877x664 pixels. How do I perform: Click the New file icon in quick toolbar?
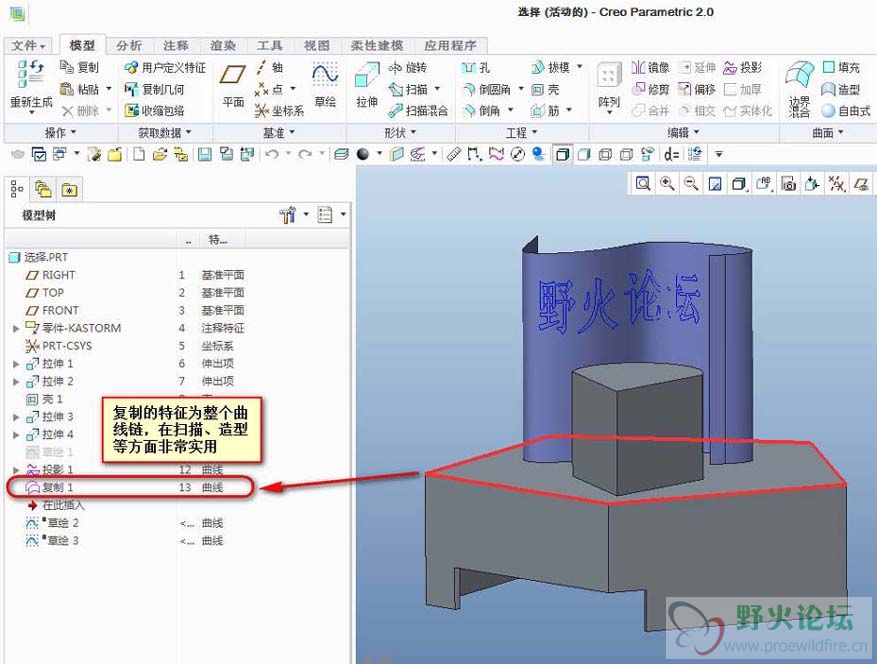coord(139,154)
